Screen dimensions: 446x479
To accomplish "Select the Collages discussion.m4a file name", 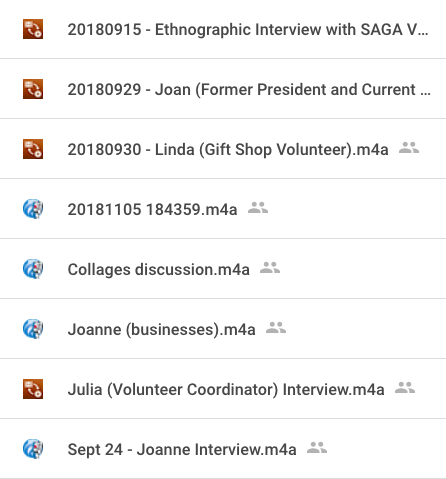I will pyautogui.click(x=159, y=270).
